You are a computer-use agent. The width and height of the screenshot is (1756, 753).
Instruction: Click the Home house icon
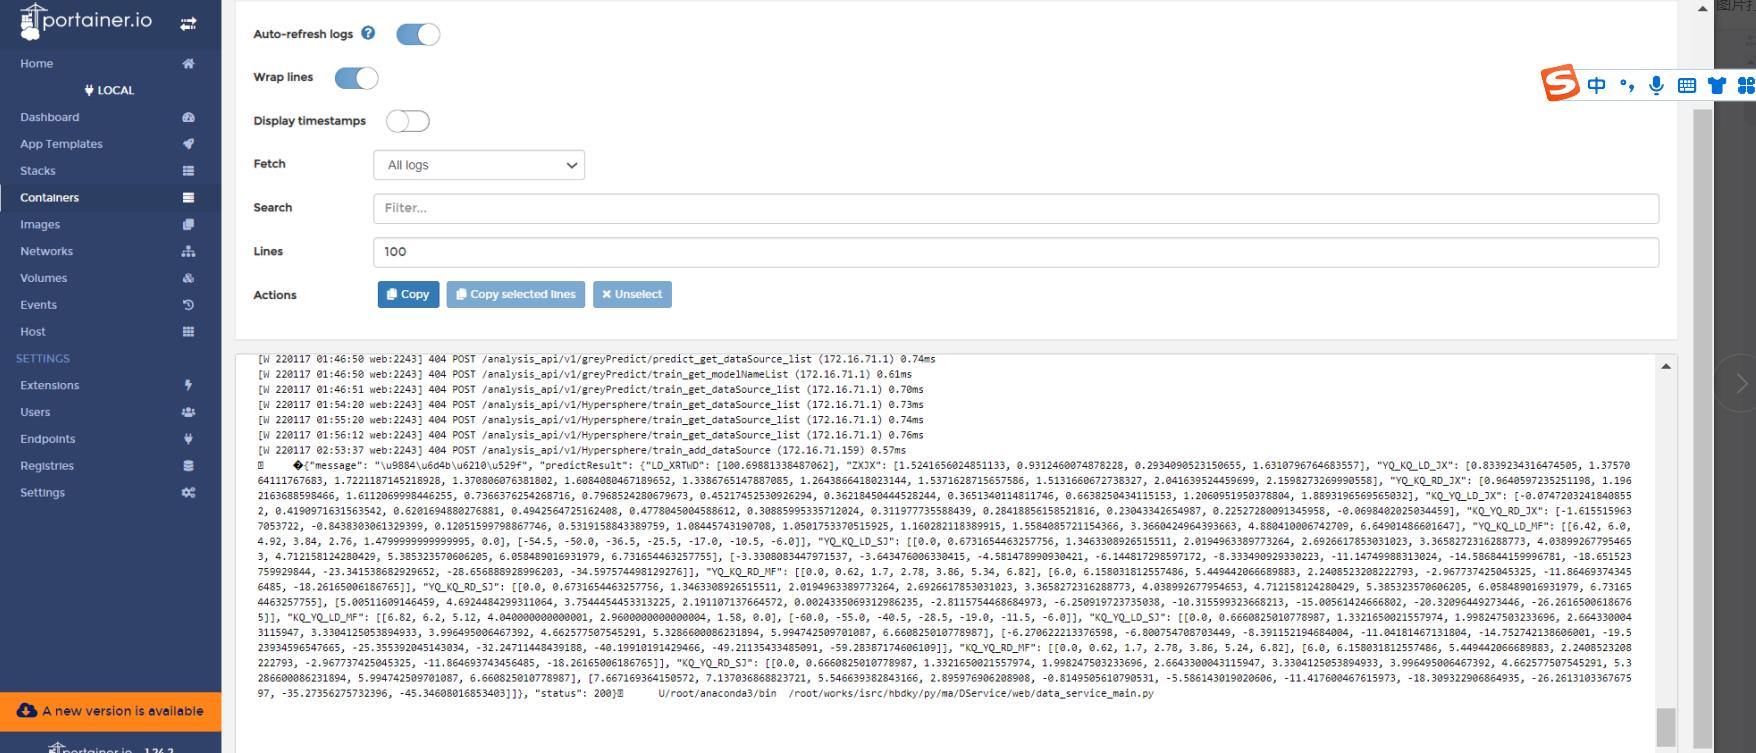[x=188, y=63]
